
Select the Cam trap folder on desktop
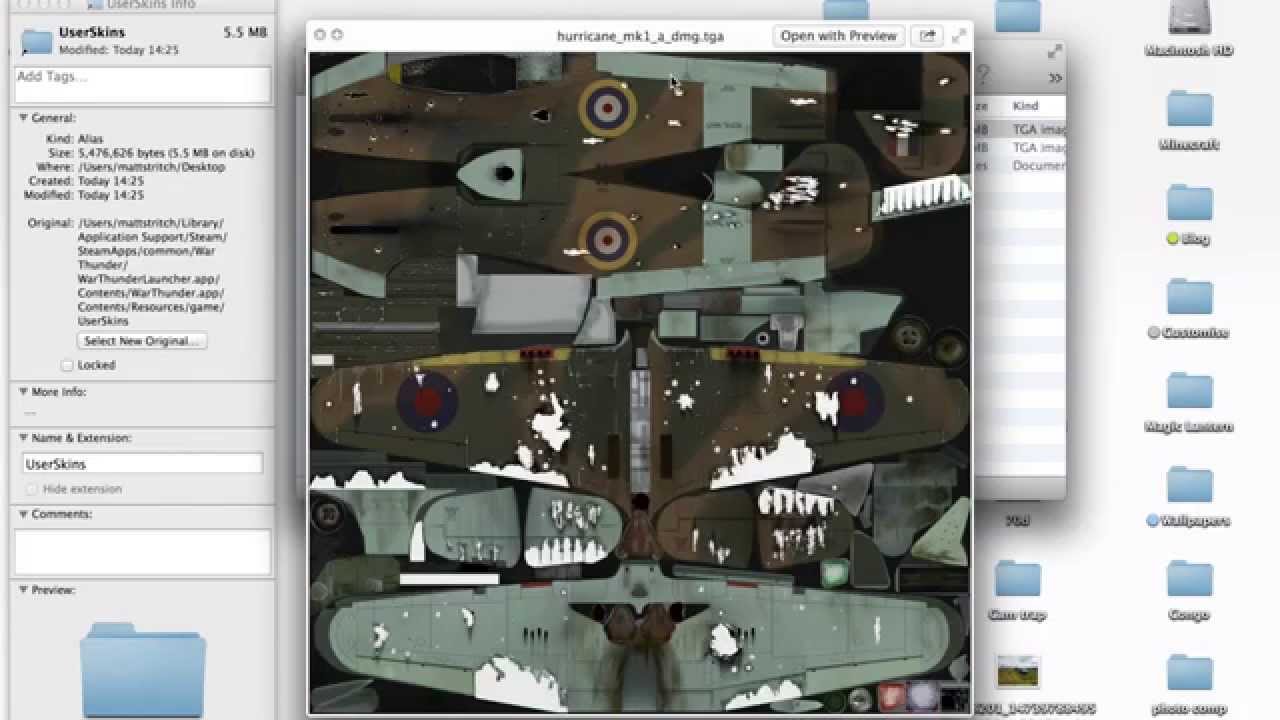click(x=1017, y=579)
